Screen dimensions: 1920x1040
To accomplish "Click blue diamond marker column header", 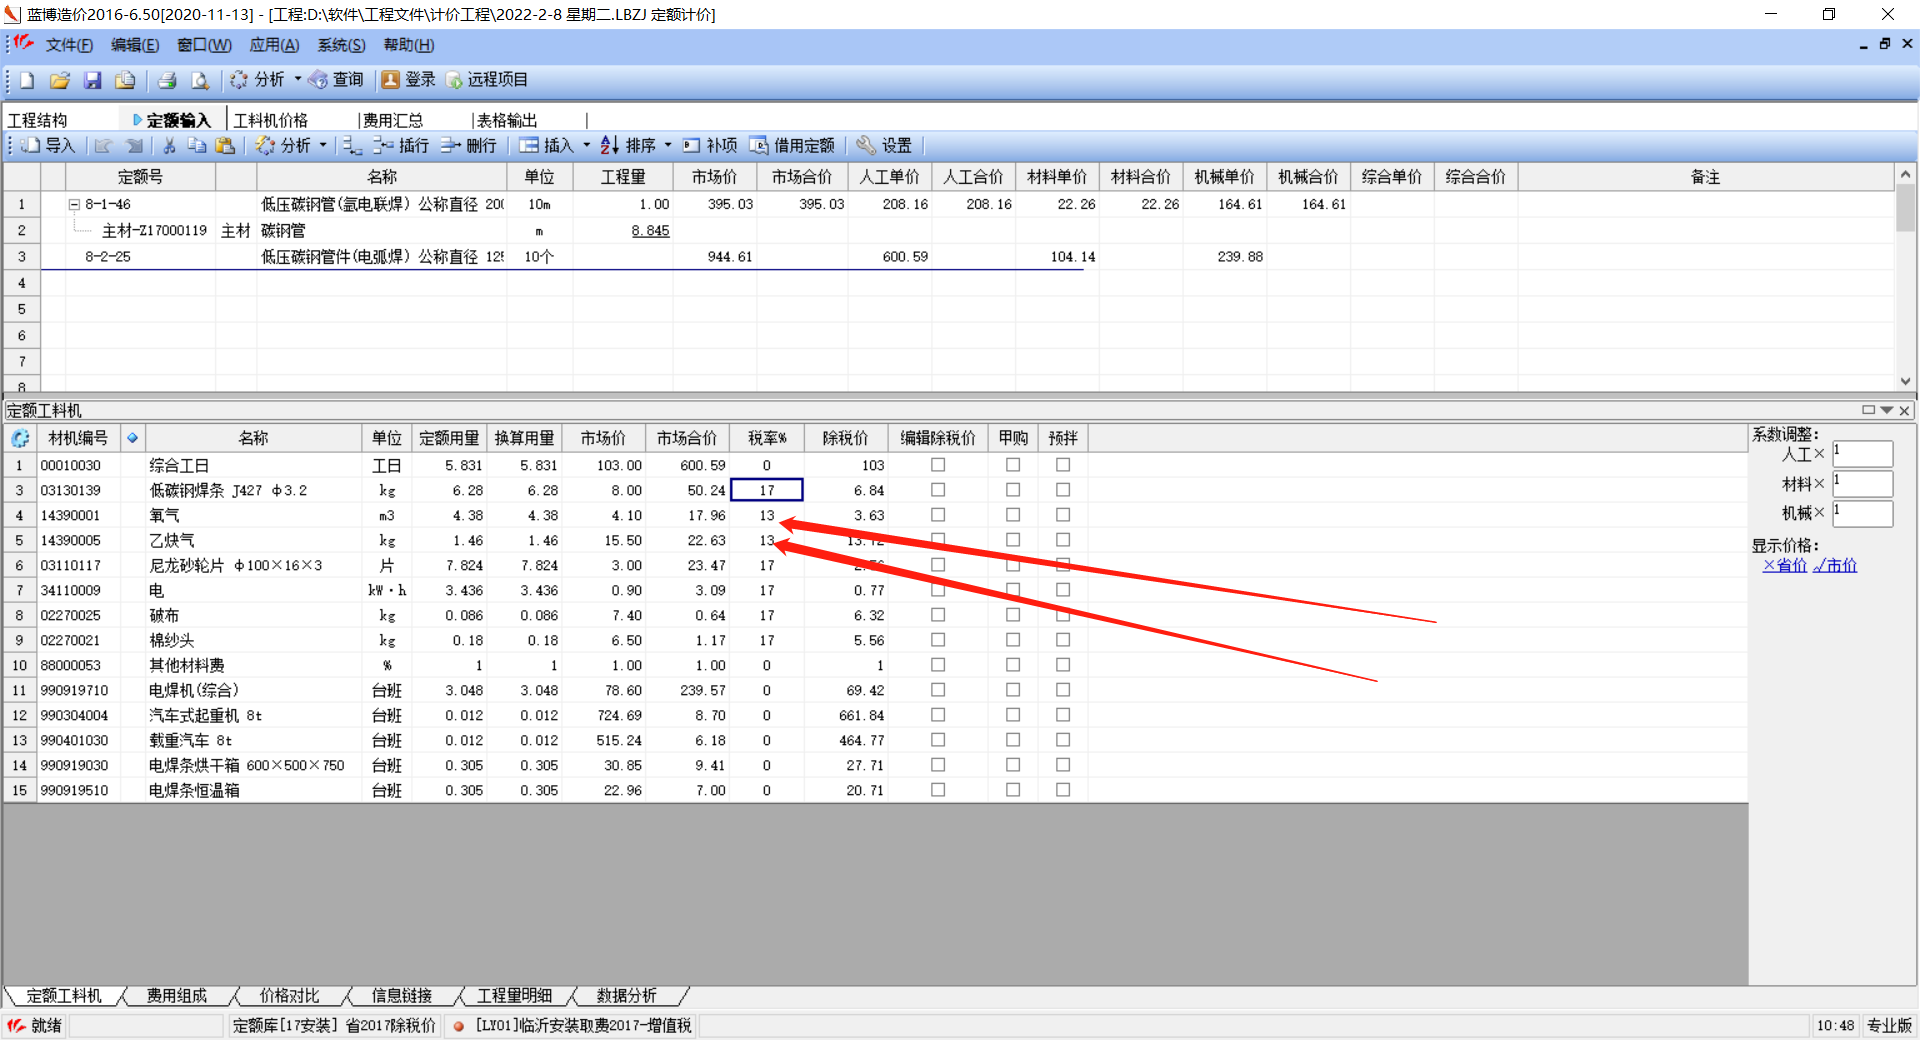I will click(x=132, y=438).
